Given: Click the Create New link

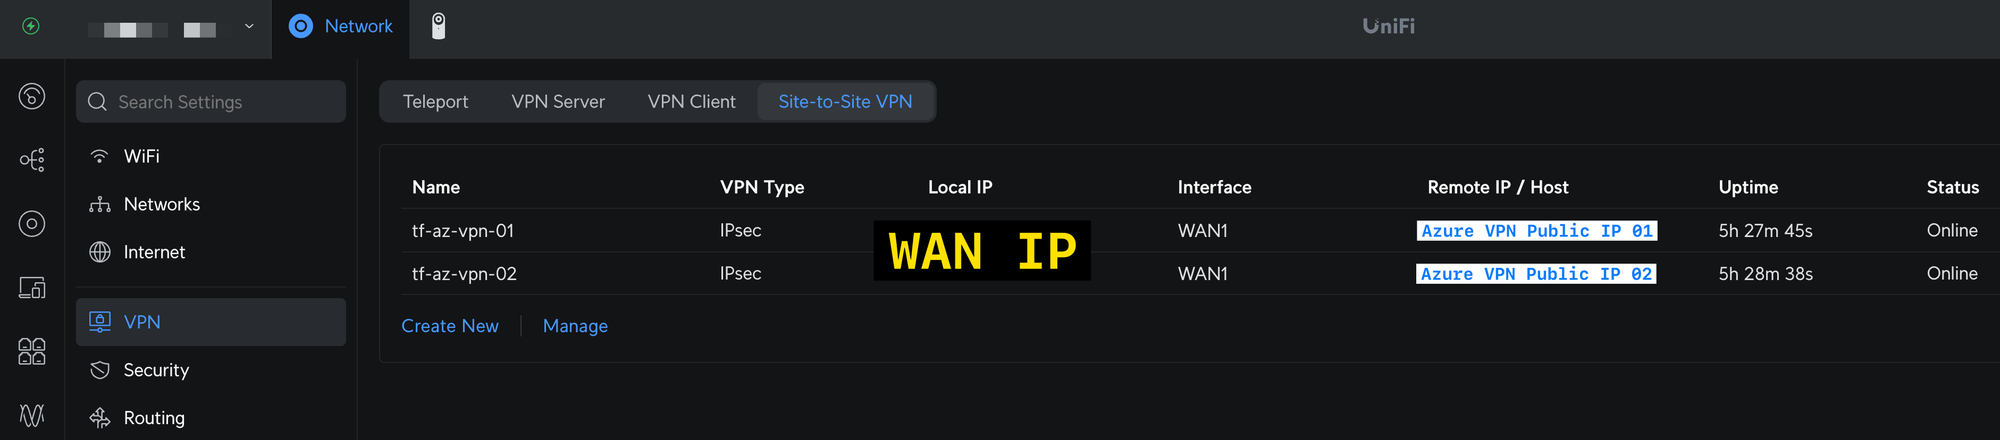Looking at the screenshot, I should [x=450, y=326].
